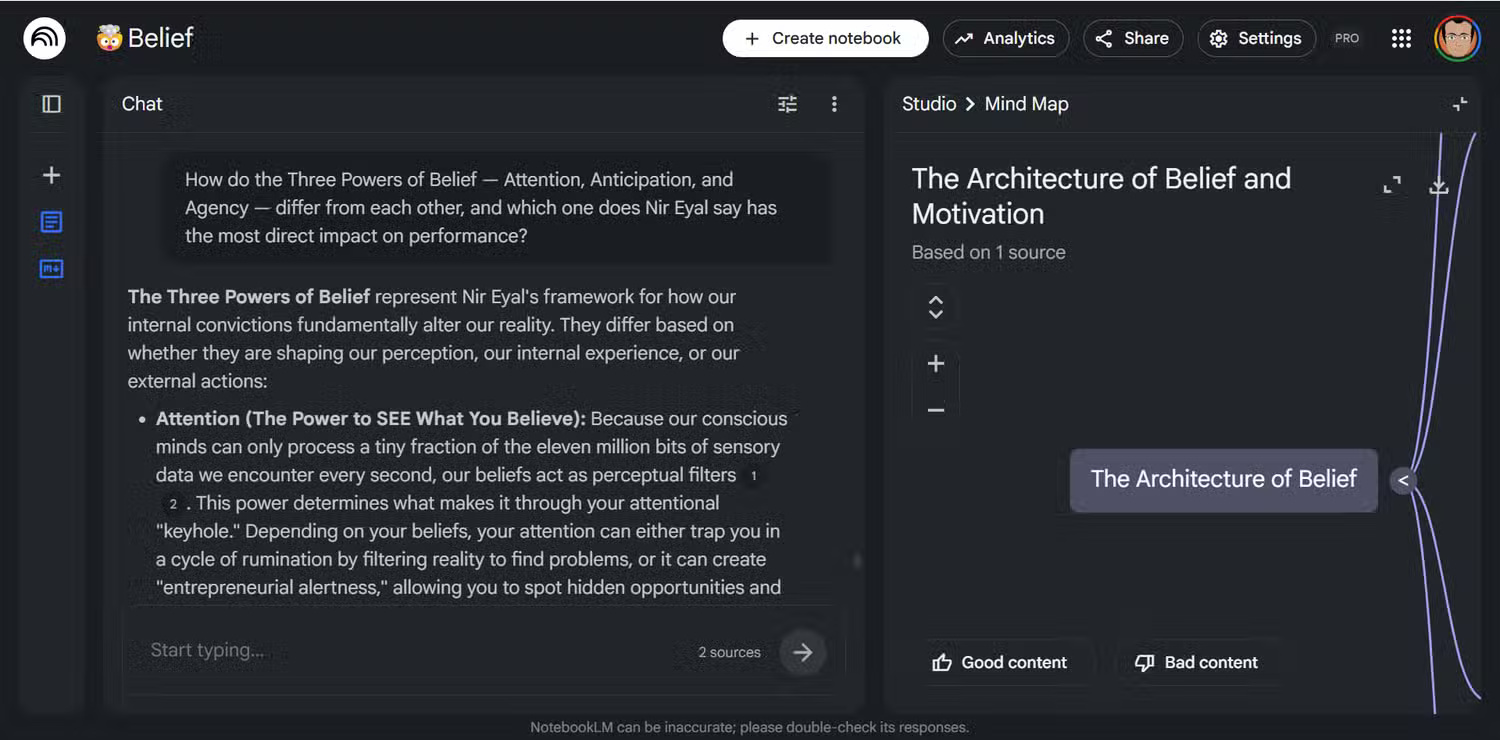This screenshot has height=740, width=1500.
Task: Expand or collapse all mind map nodes
Action: [936, 307]
